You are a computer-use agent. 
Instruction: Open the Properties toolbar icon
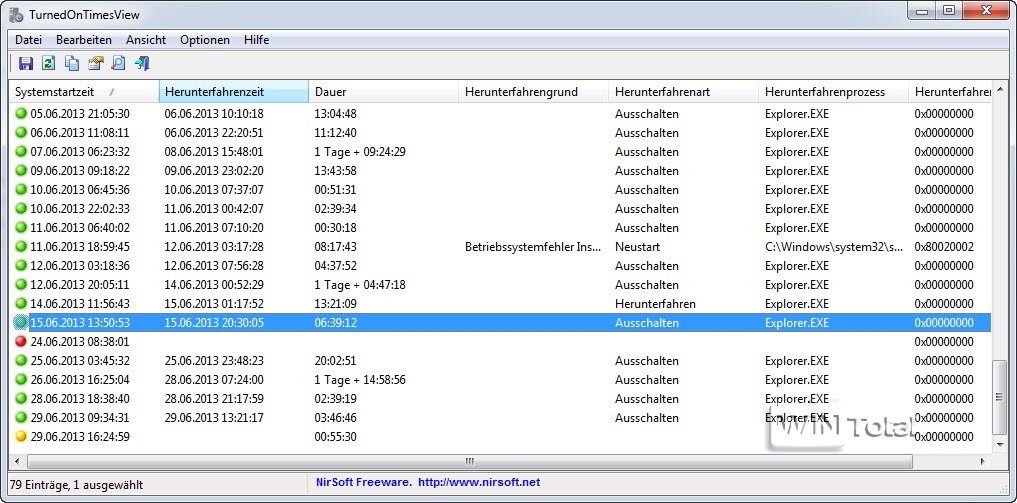click(x=95, y=63)
